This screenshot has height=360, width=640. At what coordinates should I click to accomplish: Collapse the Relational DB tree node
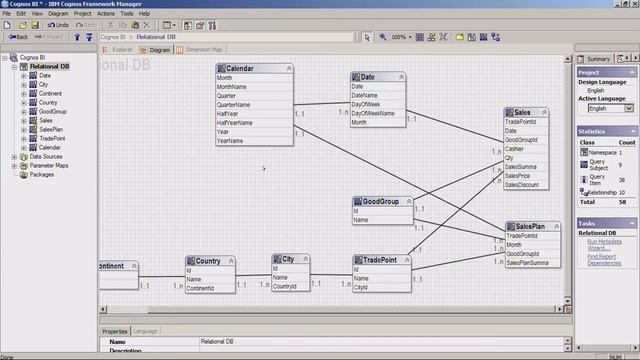point(14,67)
